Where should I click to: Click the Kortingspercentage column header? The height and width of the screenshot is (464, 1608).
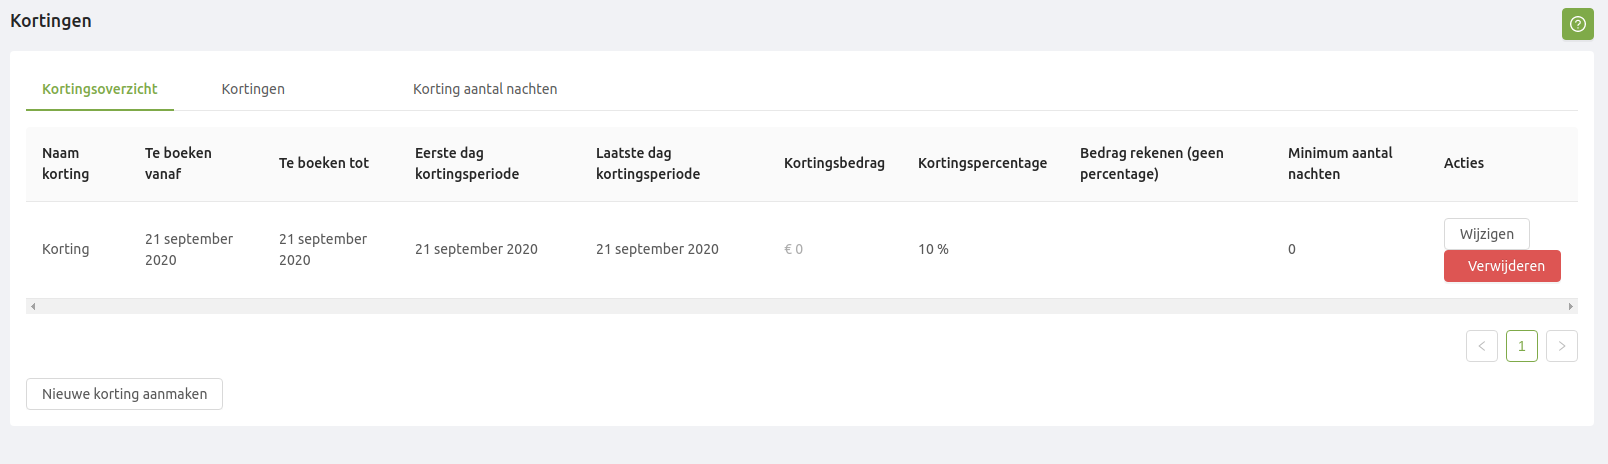click(x=982, y=163)
